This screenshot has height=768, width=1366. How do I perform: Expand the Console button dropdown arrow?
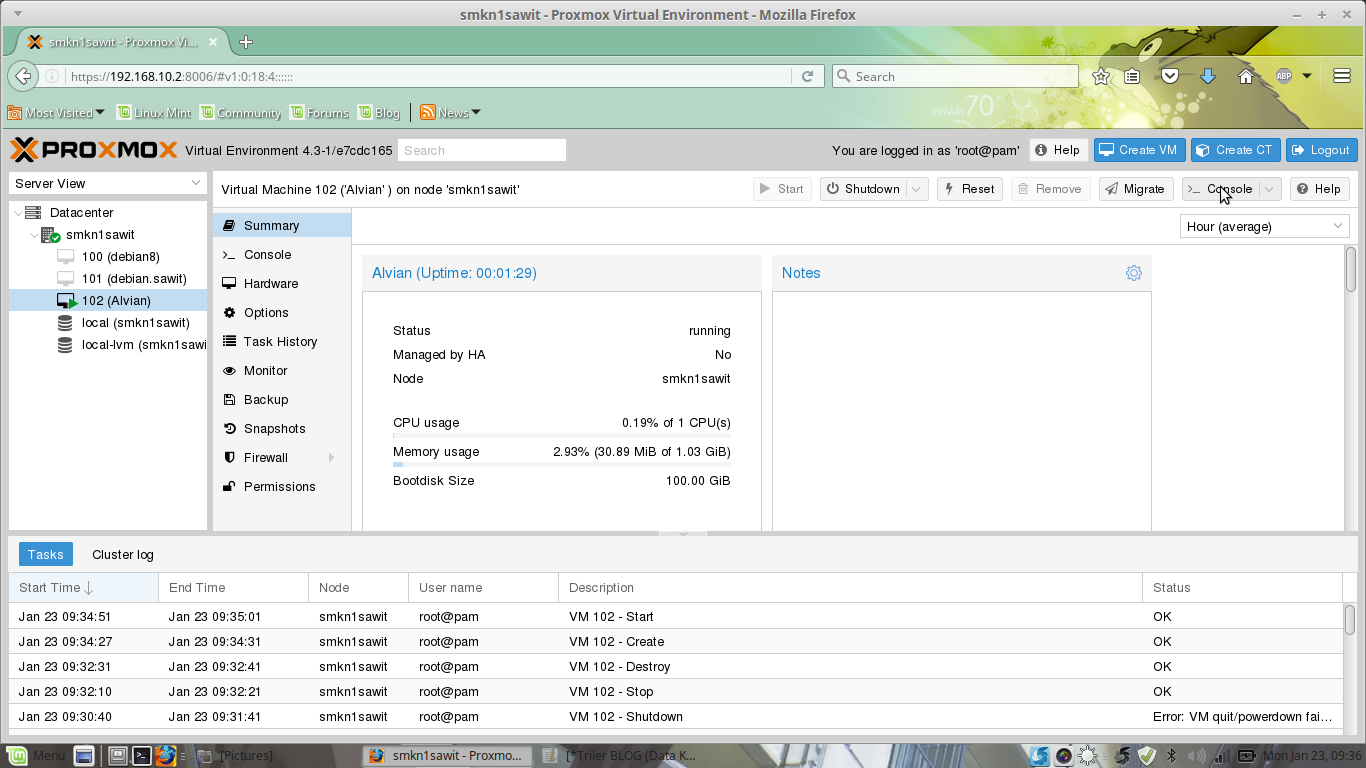(1269, 189)
